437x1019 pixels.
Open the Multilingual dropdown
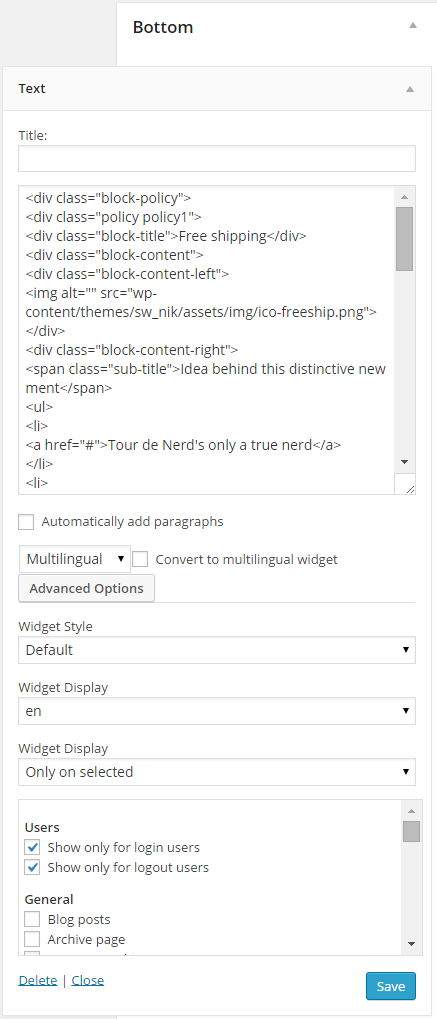(x=75, y=559)
